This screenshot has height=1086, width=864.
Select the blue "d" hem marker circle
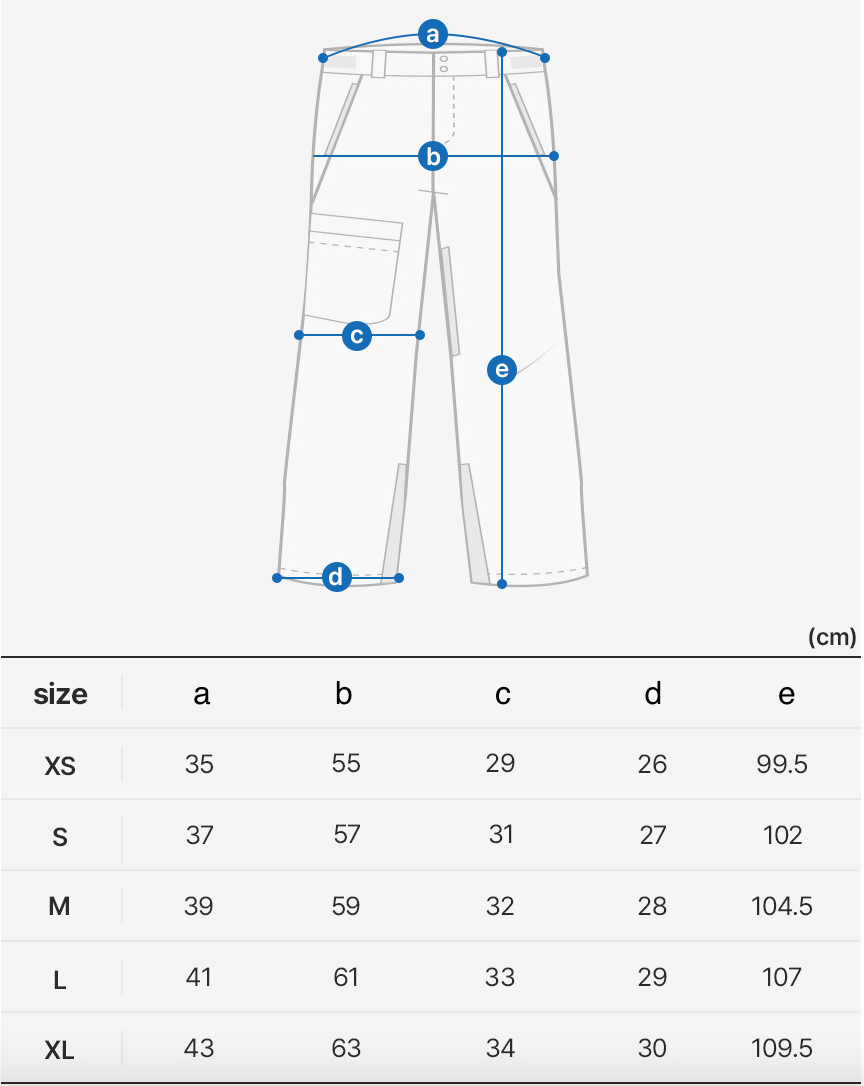(x=338, y=577)
